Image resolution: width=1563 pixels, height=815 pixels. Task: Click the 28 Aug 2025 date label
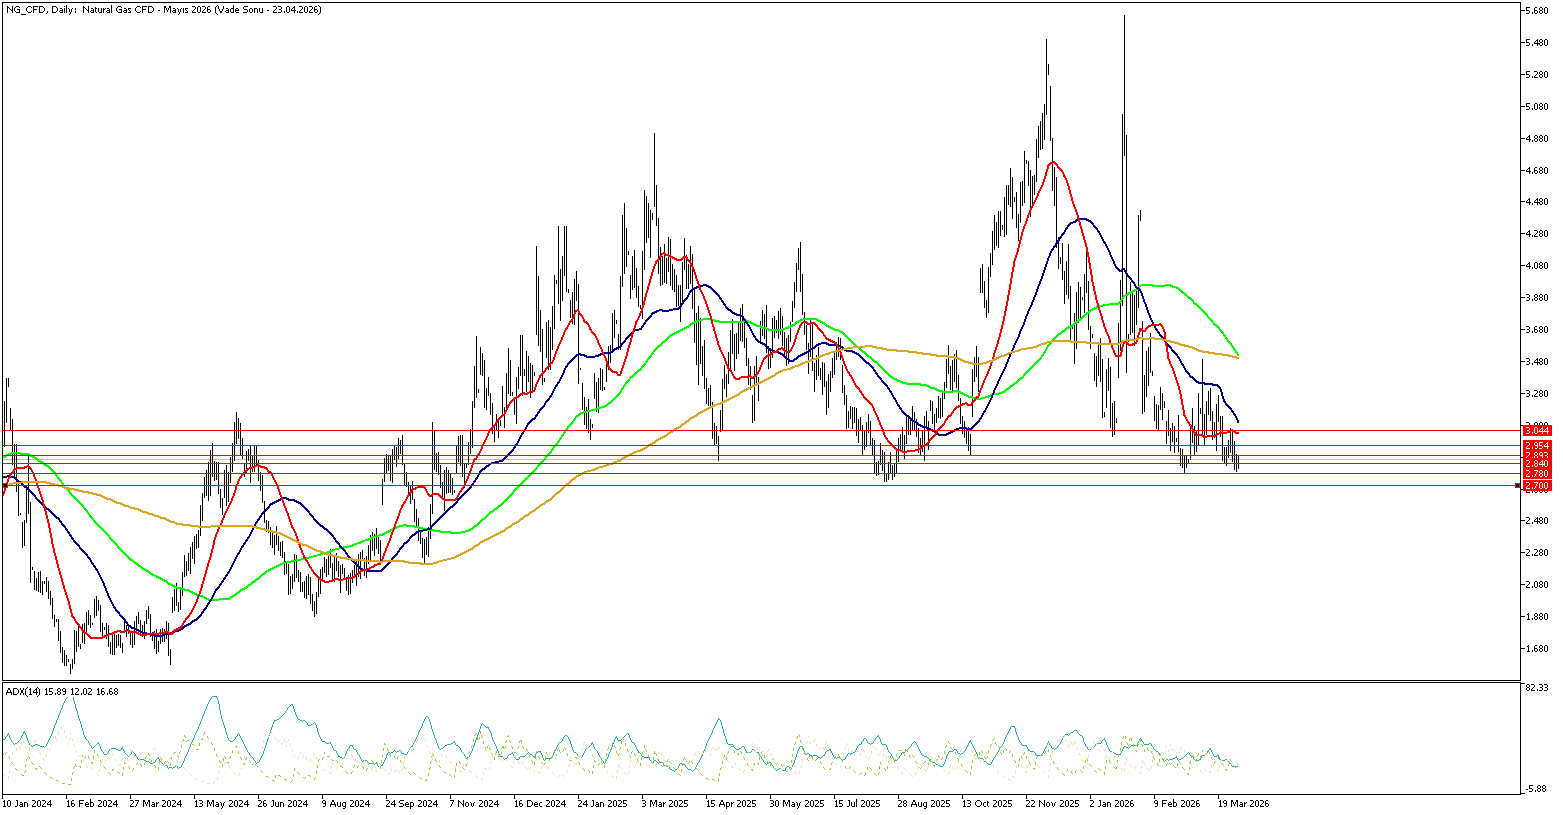pyautogui.click(x=923, y=803)
